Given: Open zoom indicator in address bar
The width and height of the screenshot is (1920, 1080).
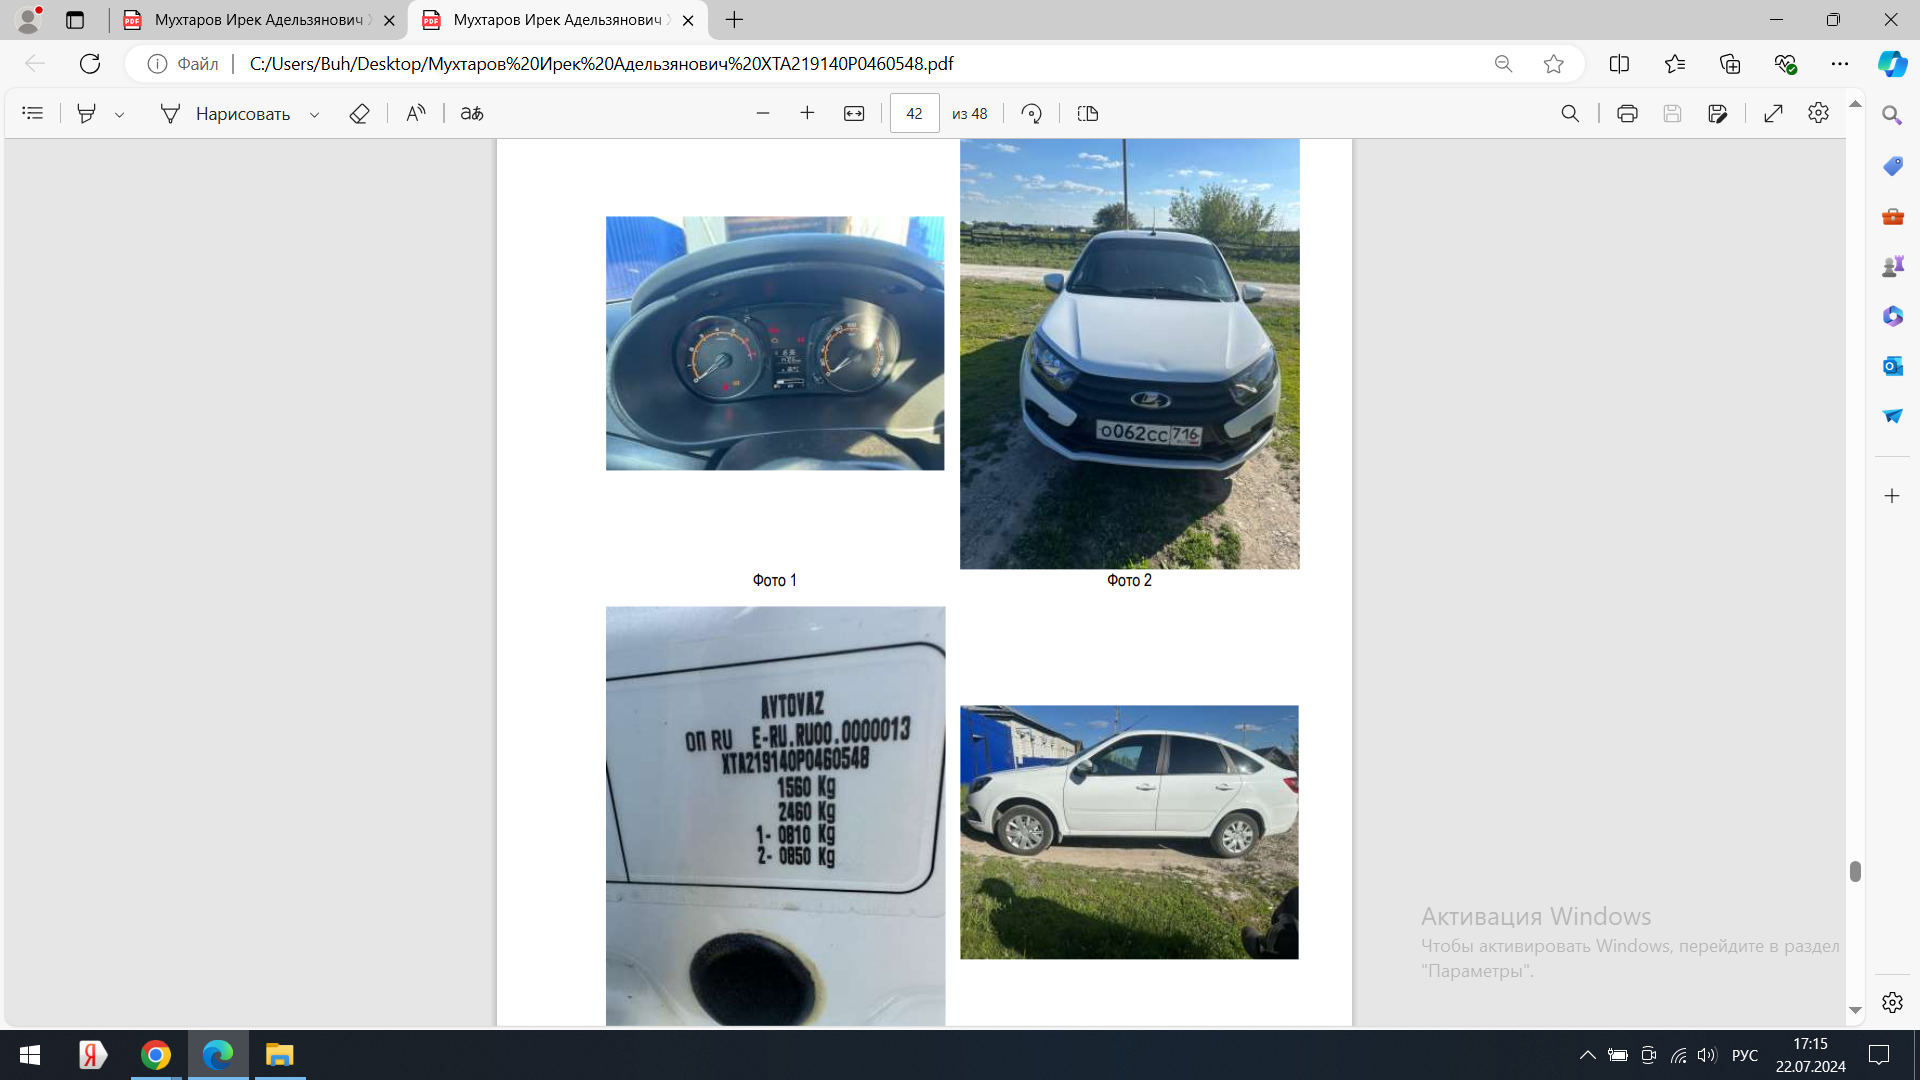Looking at the screenshot, I should [x=1503, y=64].
